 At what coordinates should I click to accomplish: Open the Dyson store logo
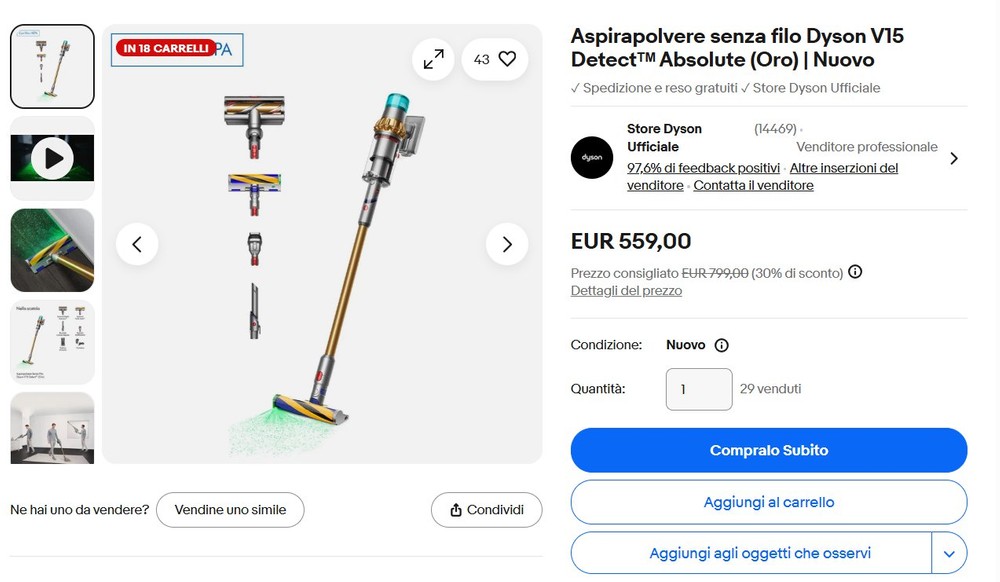tap(592, 157)
